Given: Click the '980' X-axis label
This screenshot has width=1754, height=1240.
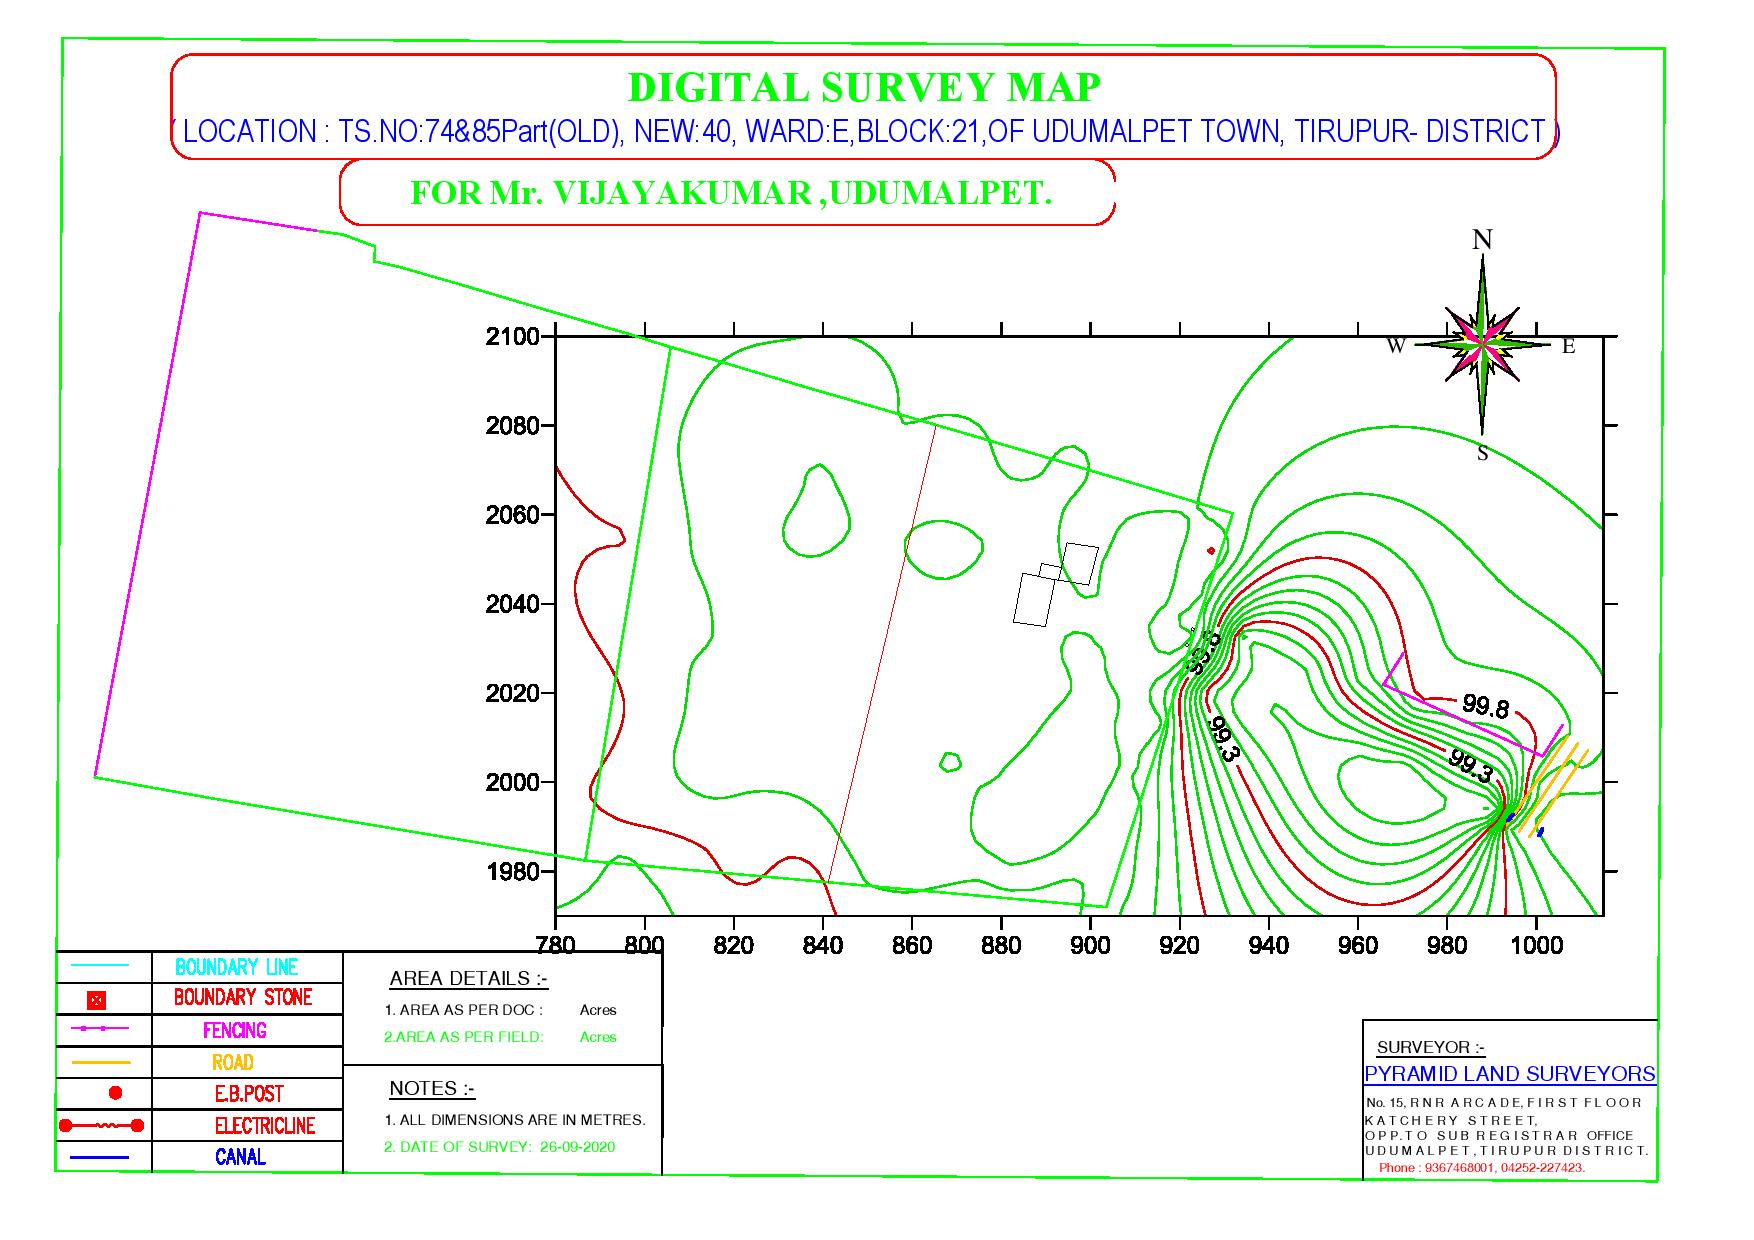Looking at the screenshot, I should [1447, 945].
